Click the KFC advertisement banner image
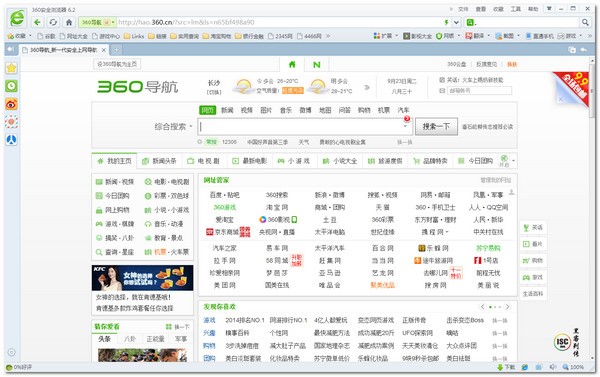The height and width of the screenshot is (377, 600). [x=142, y=278]
